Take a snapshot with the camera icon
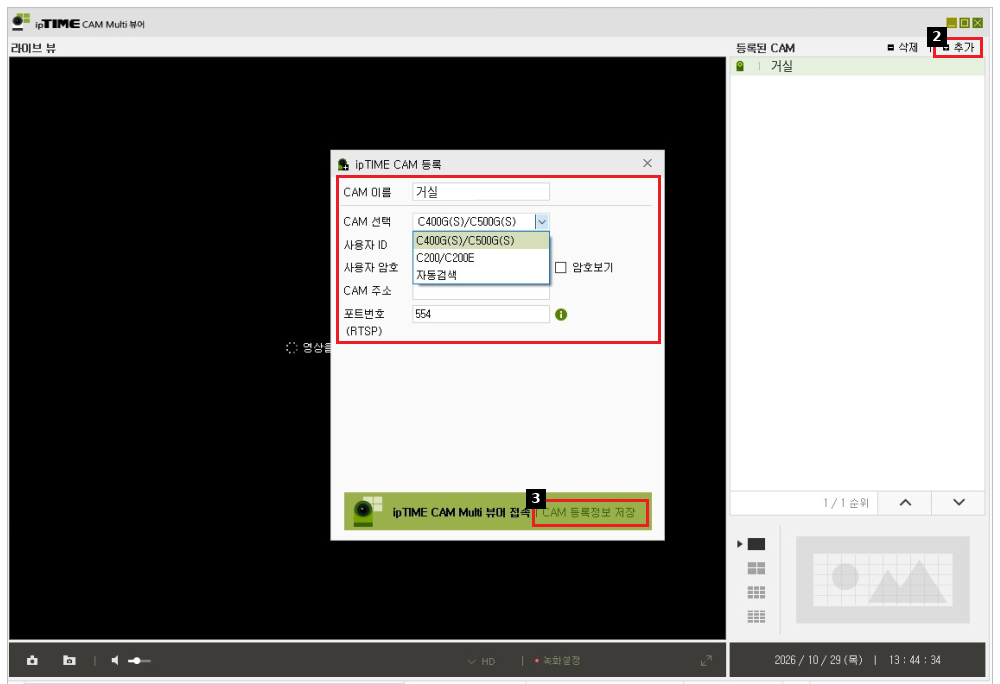The width and height of the screenshot is (1000, 684). click(32, 660)
